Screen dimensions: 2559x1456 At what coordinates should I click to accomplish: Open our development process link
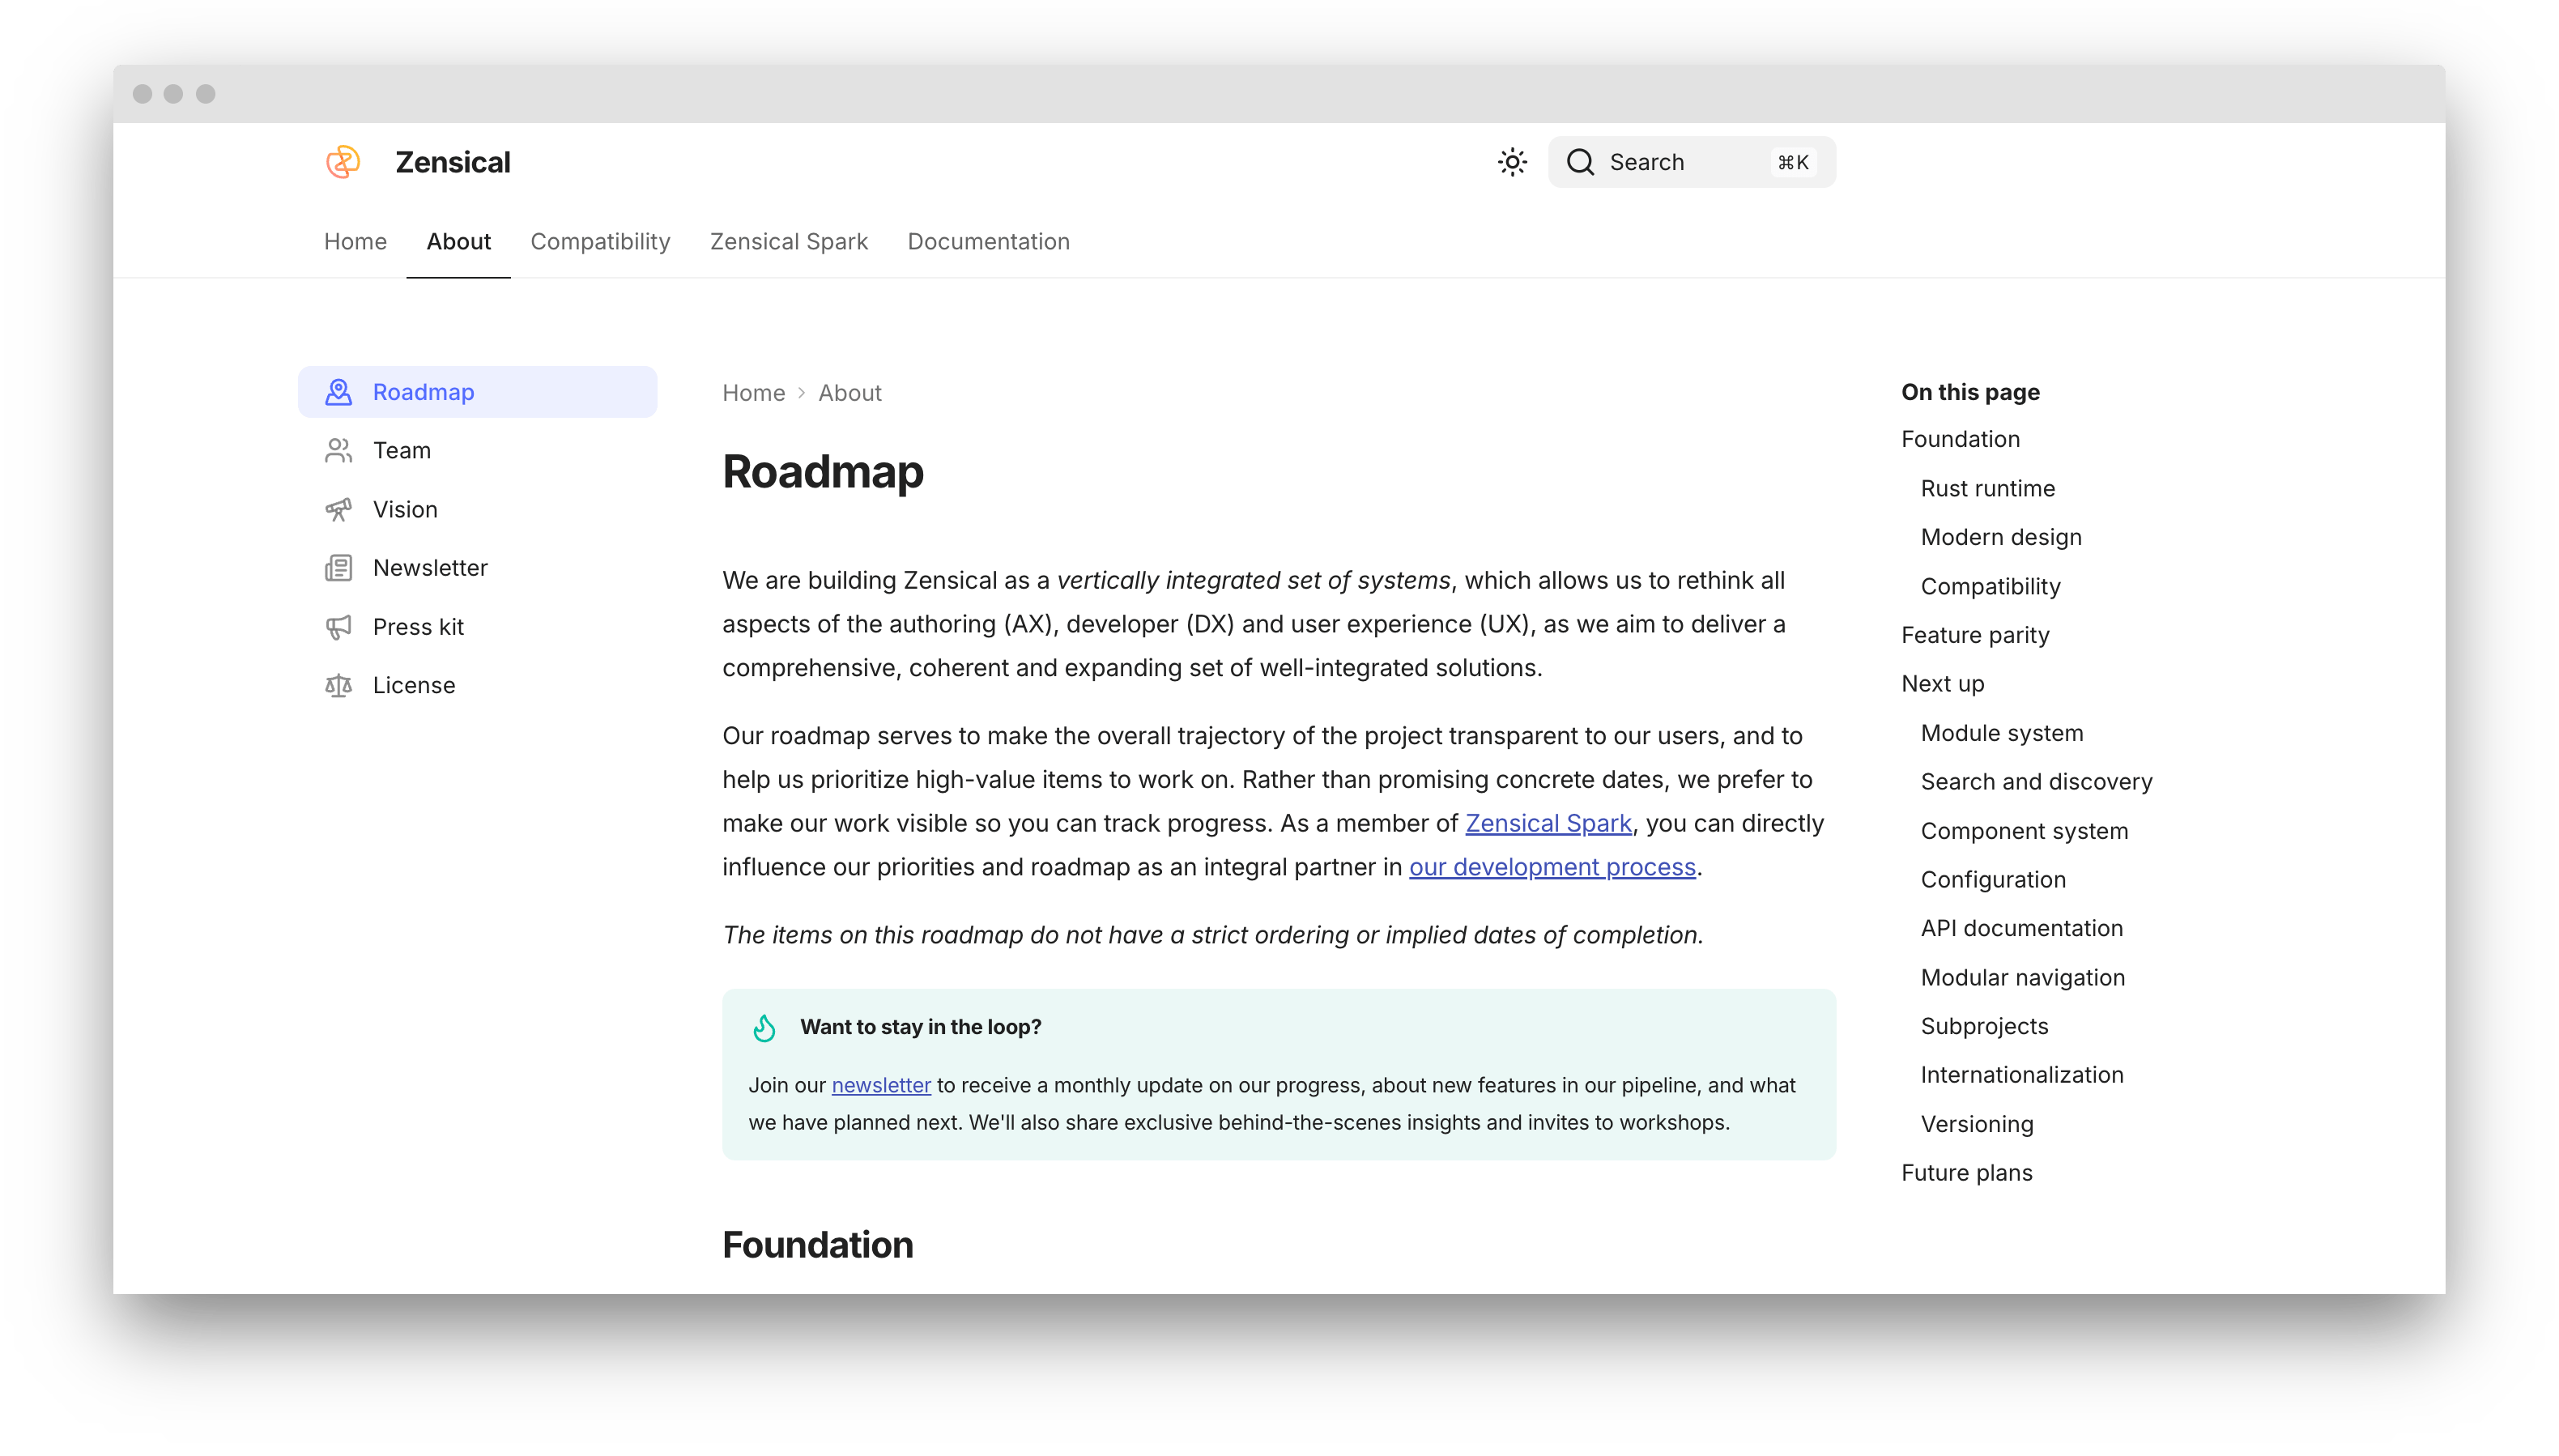(x=1552, y=867)
